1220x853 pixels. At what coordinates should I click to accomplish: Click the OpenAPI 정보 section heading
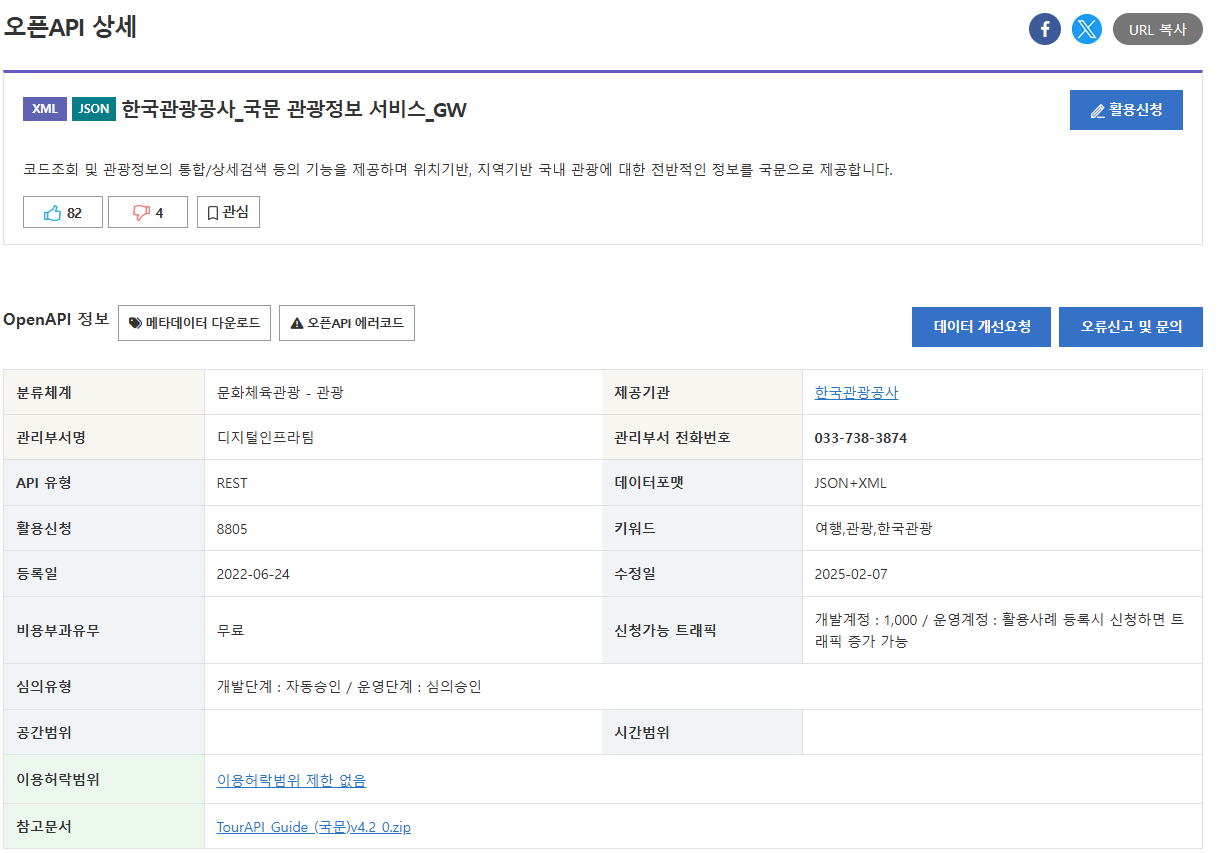[x=56, y=319]
